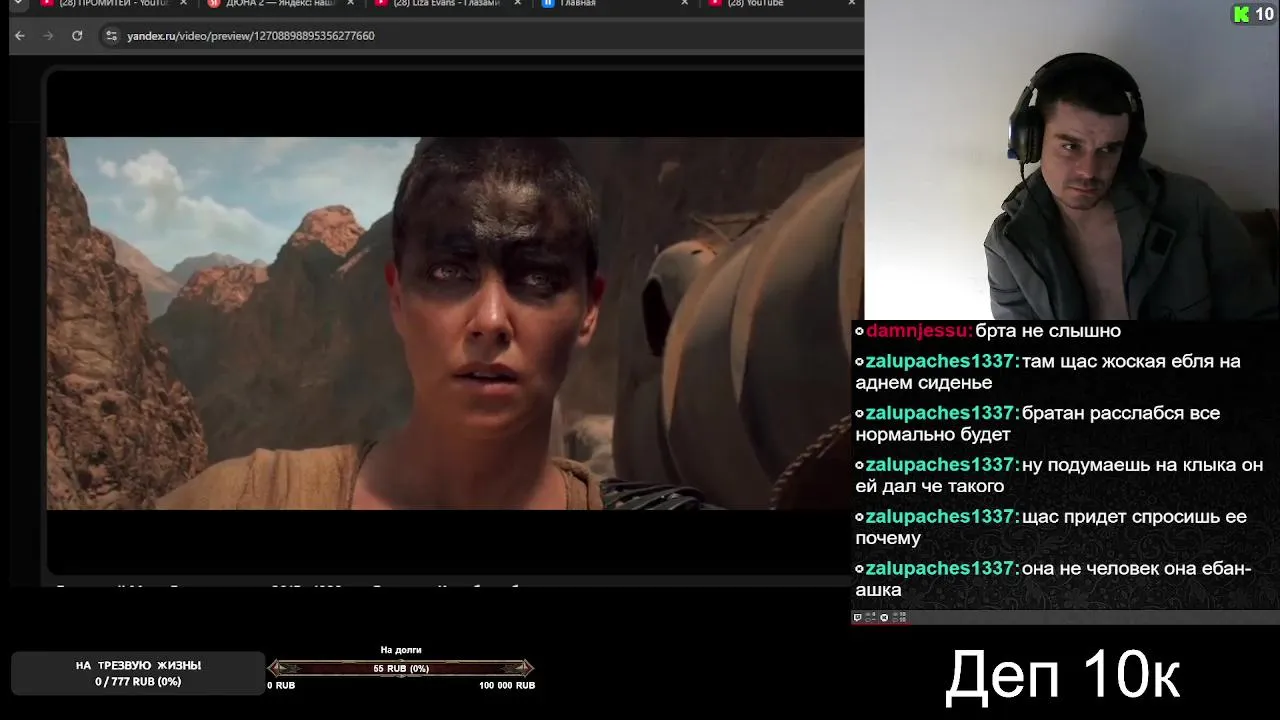Go back to the previous page
This screenshot has width=1280, height=720.
tap(20, 35)
